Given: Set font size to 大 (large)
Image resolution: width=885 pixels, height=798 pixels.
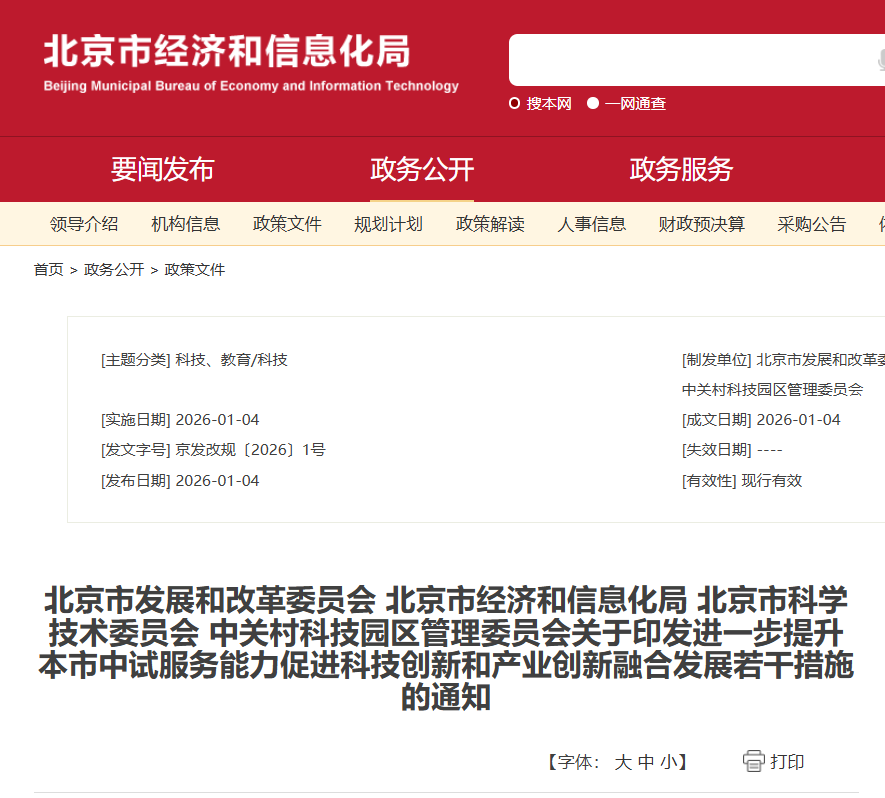Looking at the screenshot, I should 622,762.
